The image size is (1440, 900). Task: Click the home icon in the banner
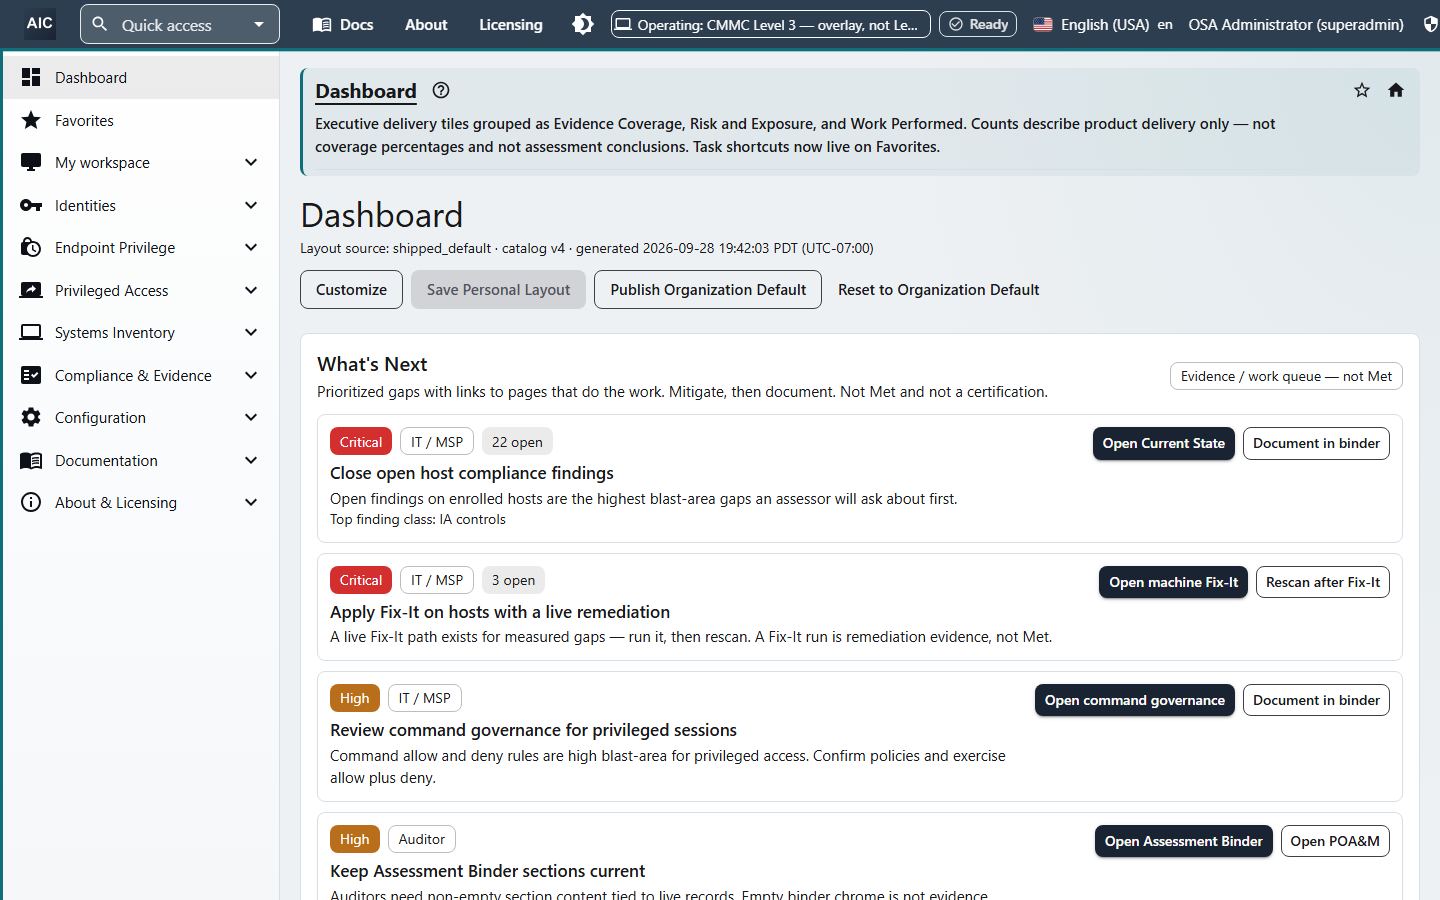click(x=1396, y=90)
